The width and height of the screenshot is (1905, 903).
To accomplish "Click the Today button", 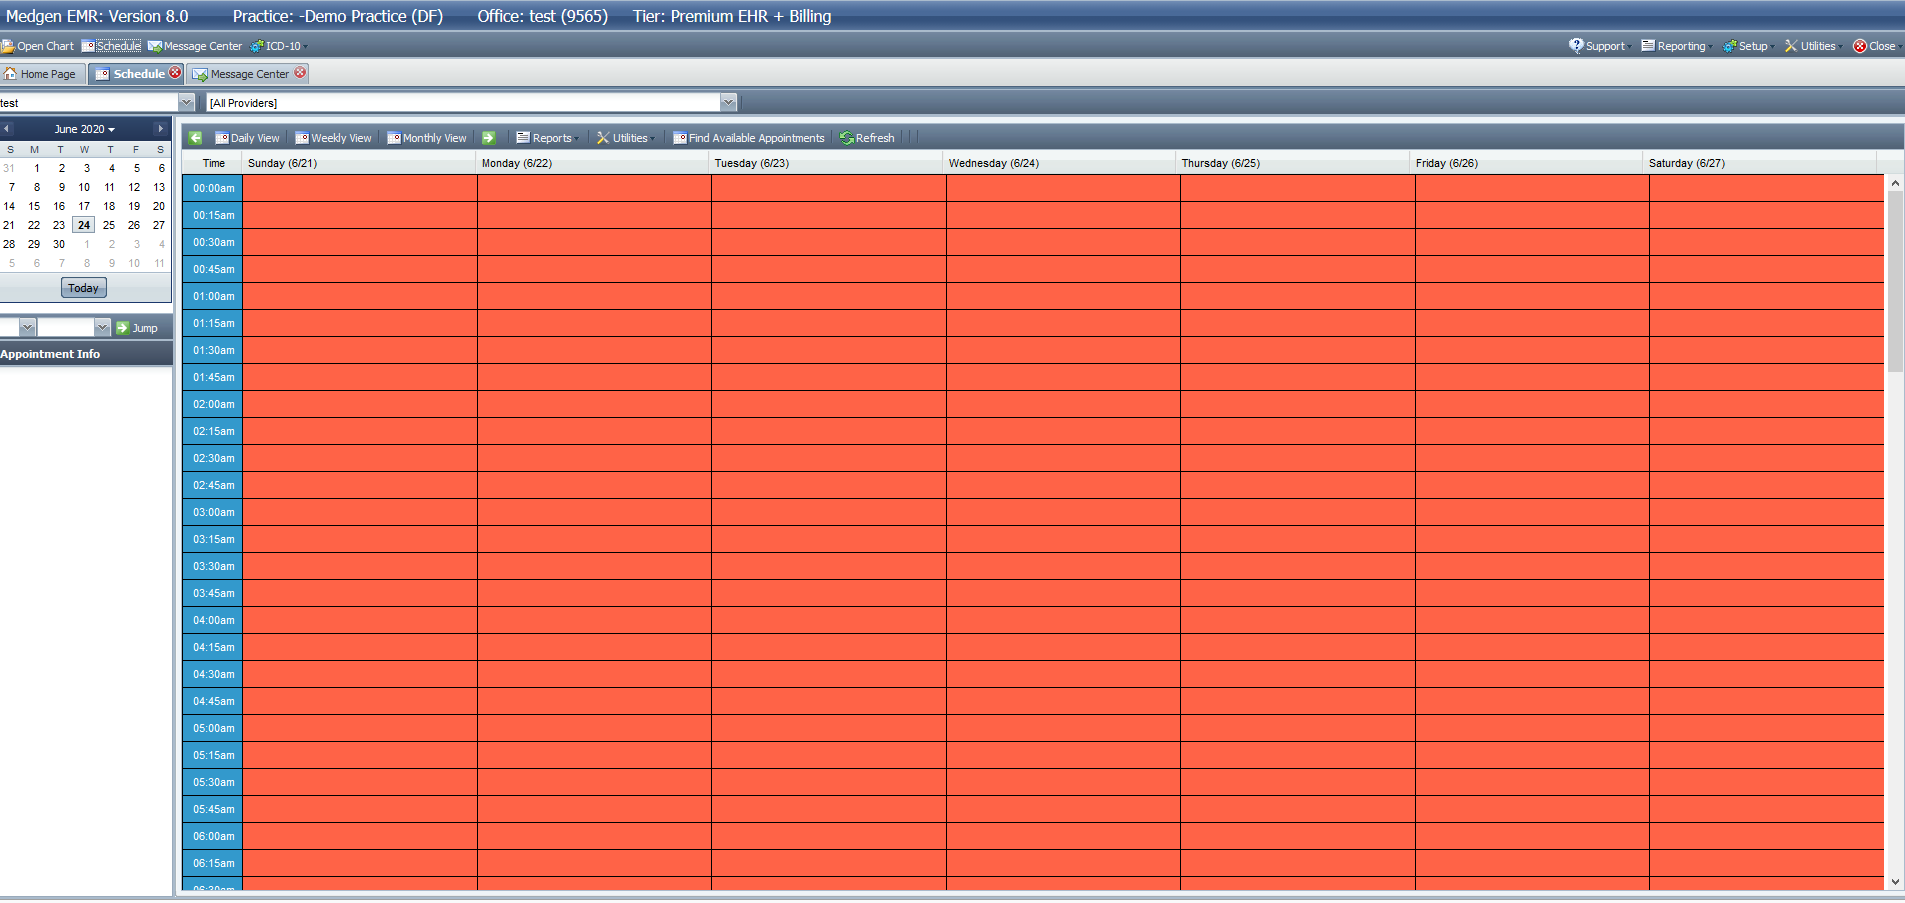I will [83, 288].
